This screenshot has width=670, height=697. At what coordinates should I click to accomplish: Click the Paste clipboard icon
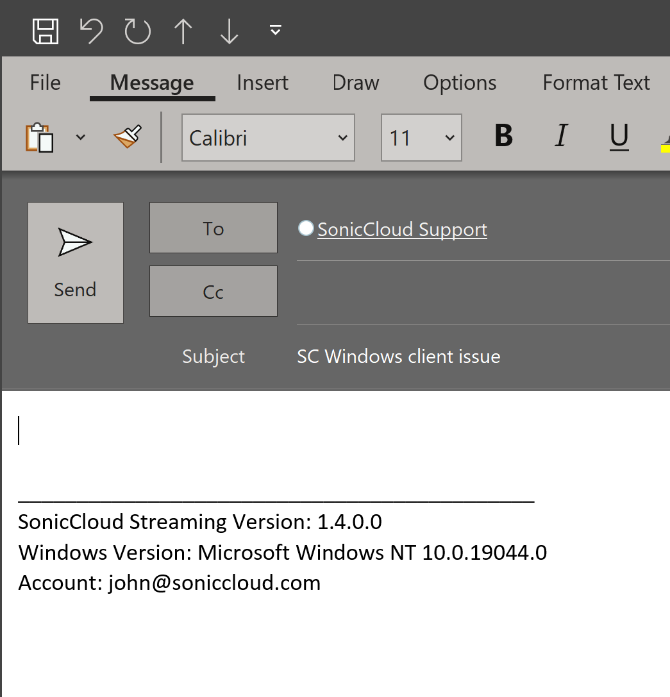point(40,137)
